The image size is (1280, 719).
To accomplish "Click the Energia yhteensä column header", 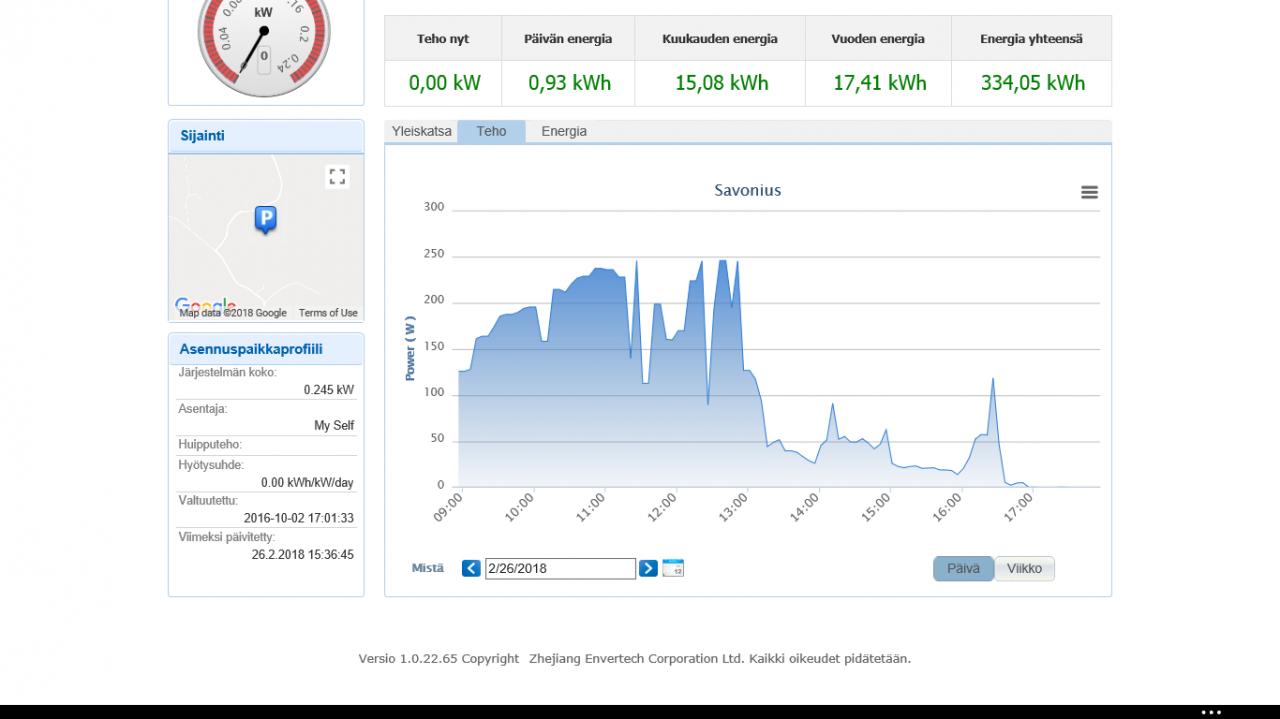I will [x=1031, y=39].
